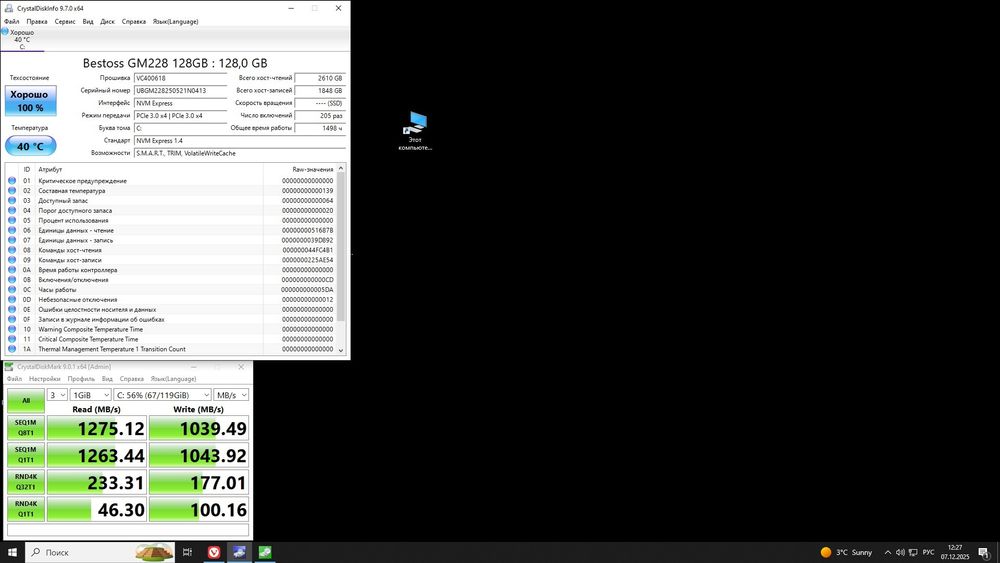Run All benchmarks in CrystalDiskMark
1000x563 pixels.
pyautogui.click(x=26, y=401)
